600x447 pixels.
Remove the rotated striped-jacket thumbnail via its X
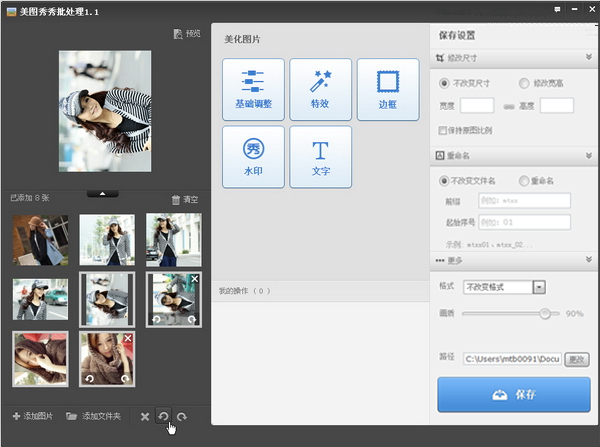[x=195, y=279]
